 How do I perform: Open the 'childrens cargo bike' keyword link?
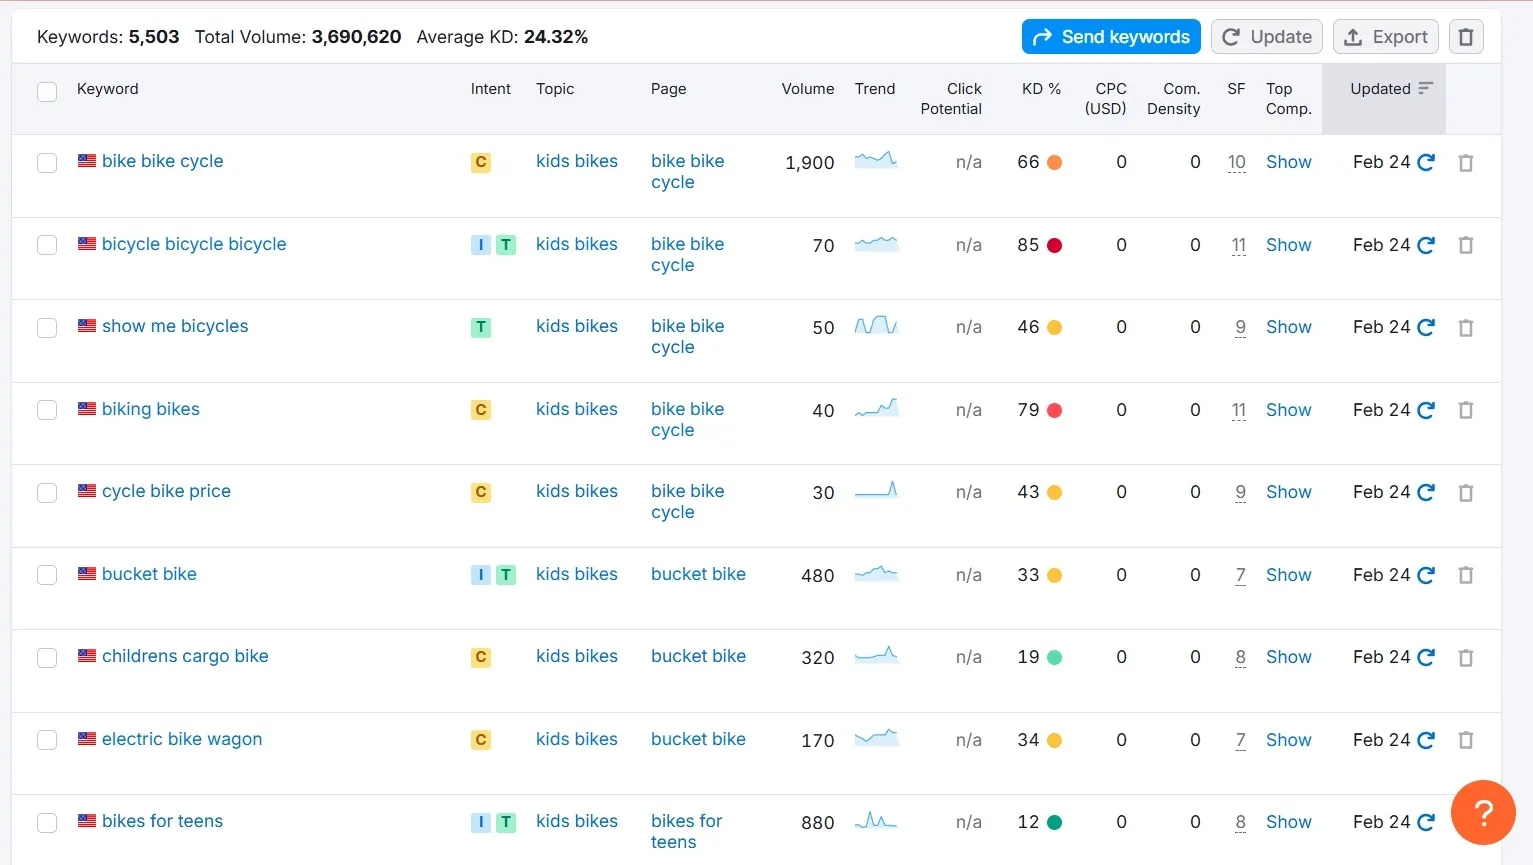point(185,656)
